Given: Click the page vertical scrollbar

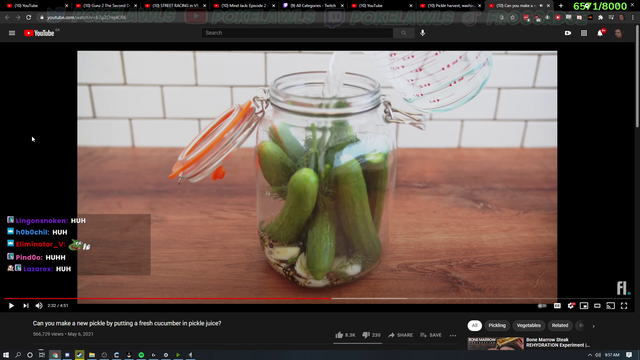Looking at the screenshot, I should point(637,77).
